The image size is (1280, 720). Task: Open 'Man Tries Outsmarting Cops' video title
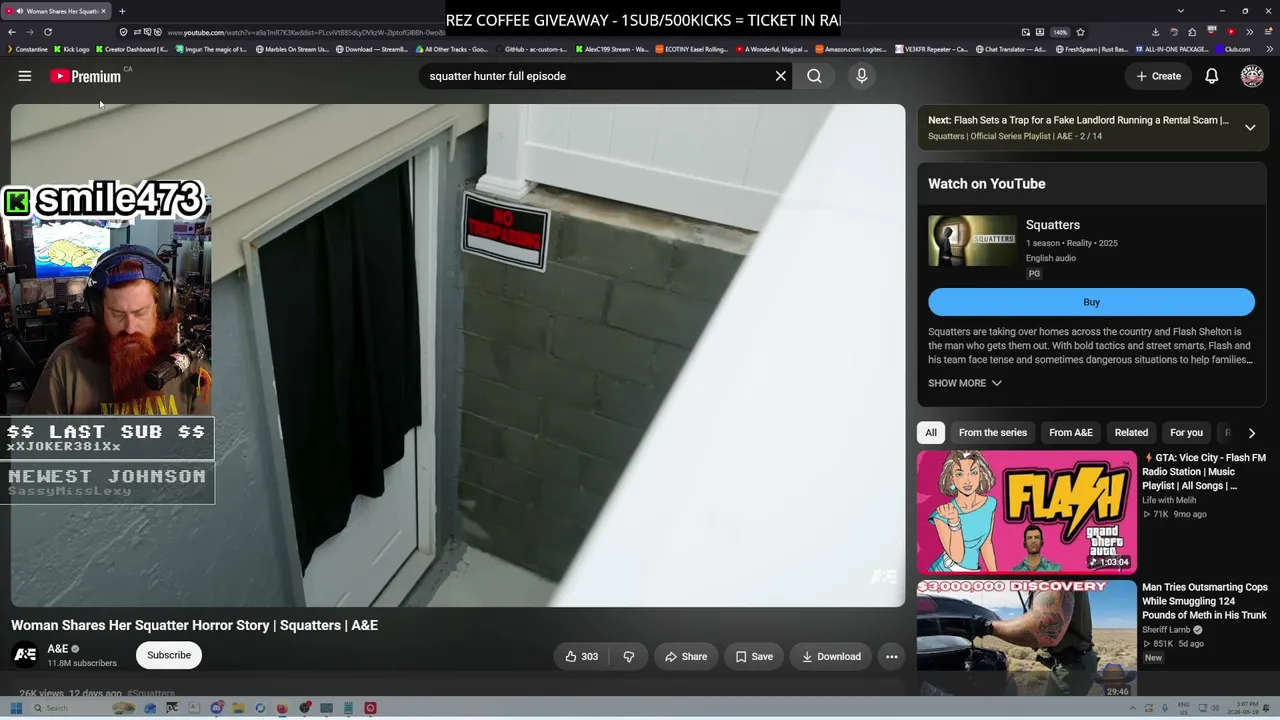tap(1205, 601)
